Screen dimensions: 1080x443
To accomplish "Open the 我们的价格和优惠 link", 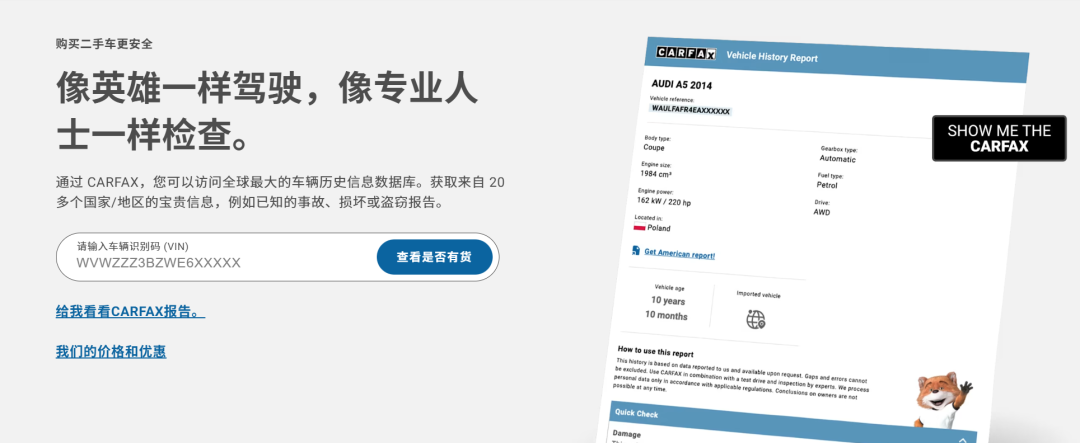I will 111,351.
